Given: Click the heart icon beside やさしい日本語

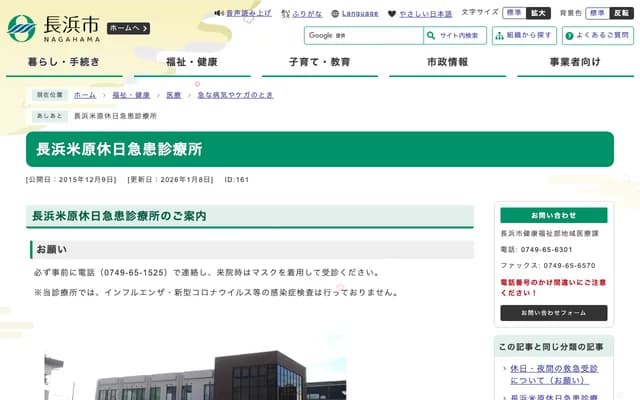Looking at the screenshot, I should pos(392,14).
